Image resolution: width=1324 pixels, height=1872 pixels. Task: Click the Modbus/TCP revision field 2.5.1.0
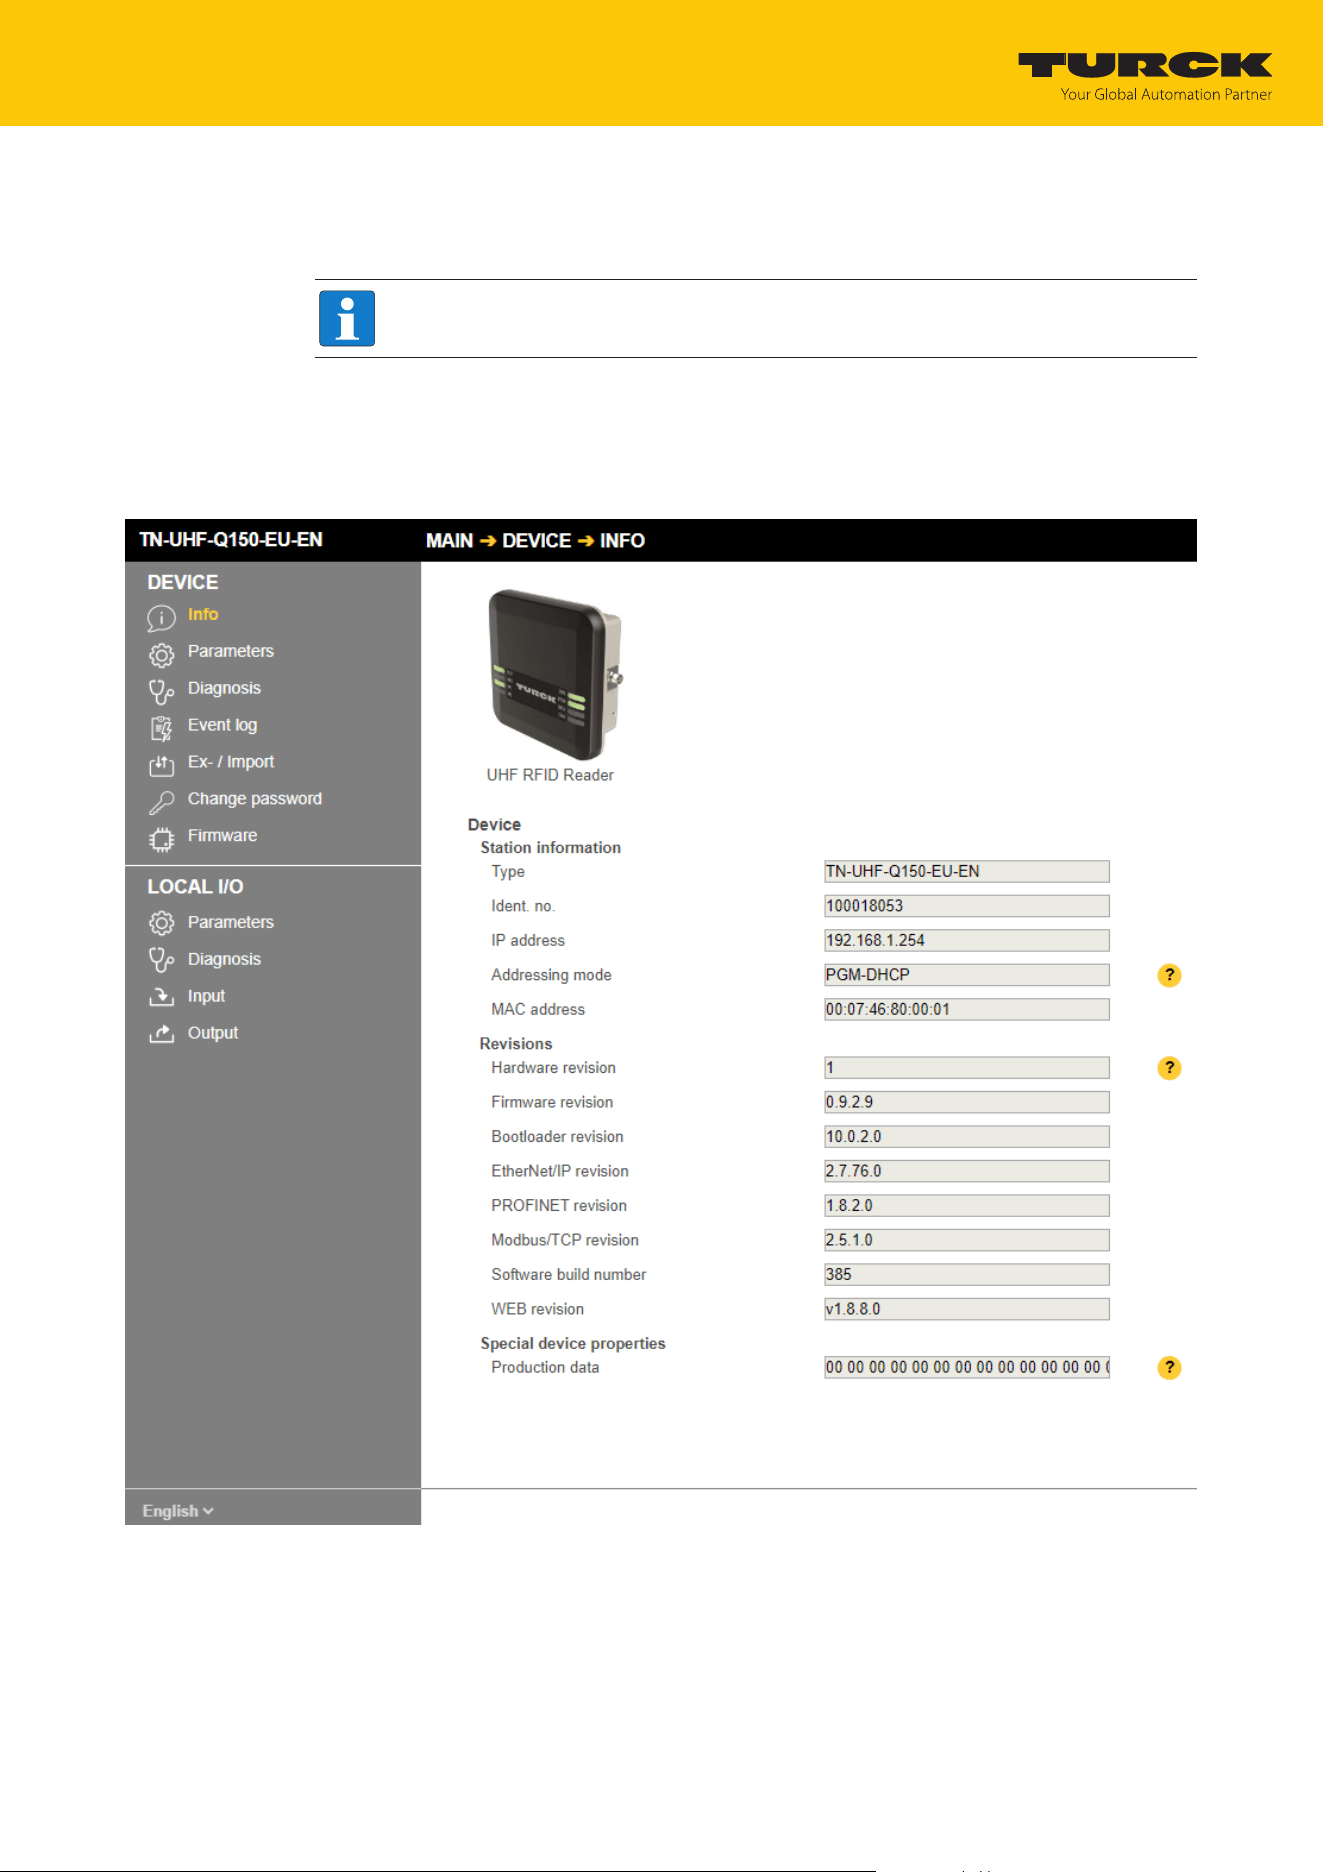[967, 1240]
